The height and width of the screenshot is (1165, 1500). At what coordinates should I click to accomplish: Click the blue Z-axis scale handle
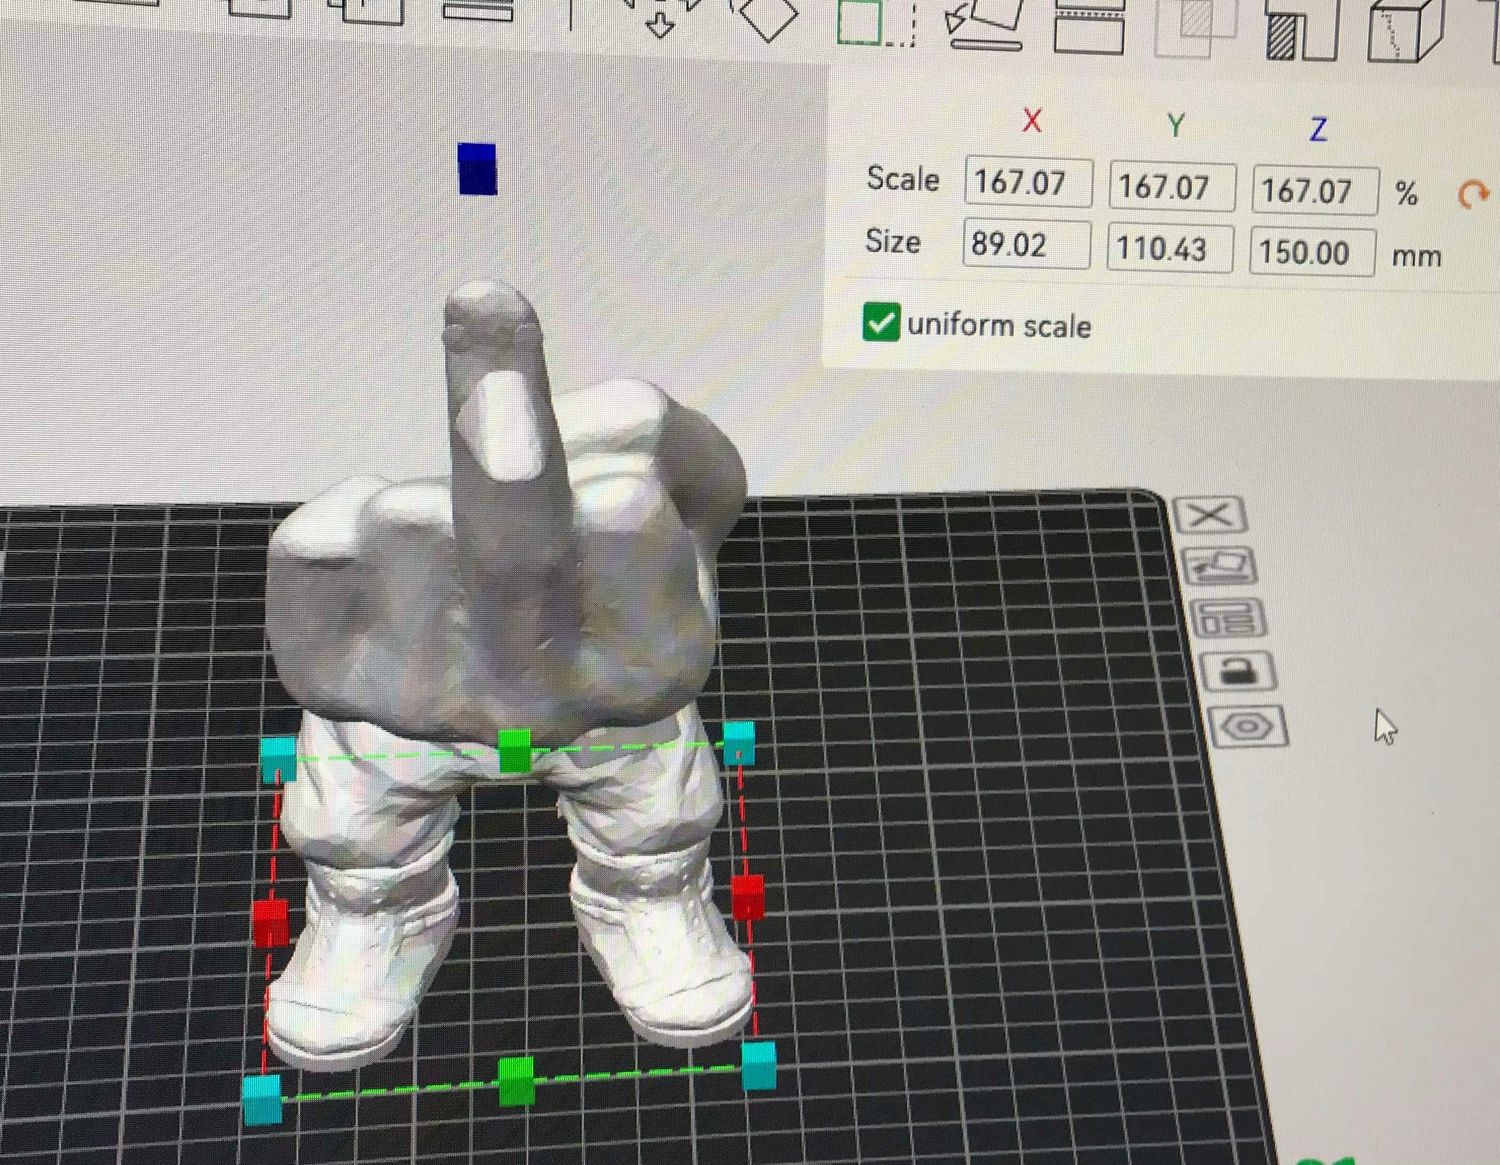pyautogui.click(x=477, y=169)
